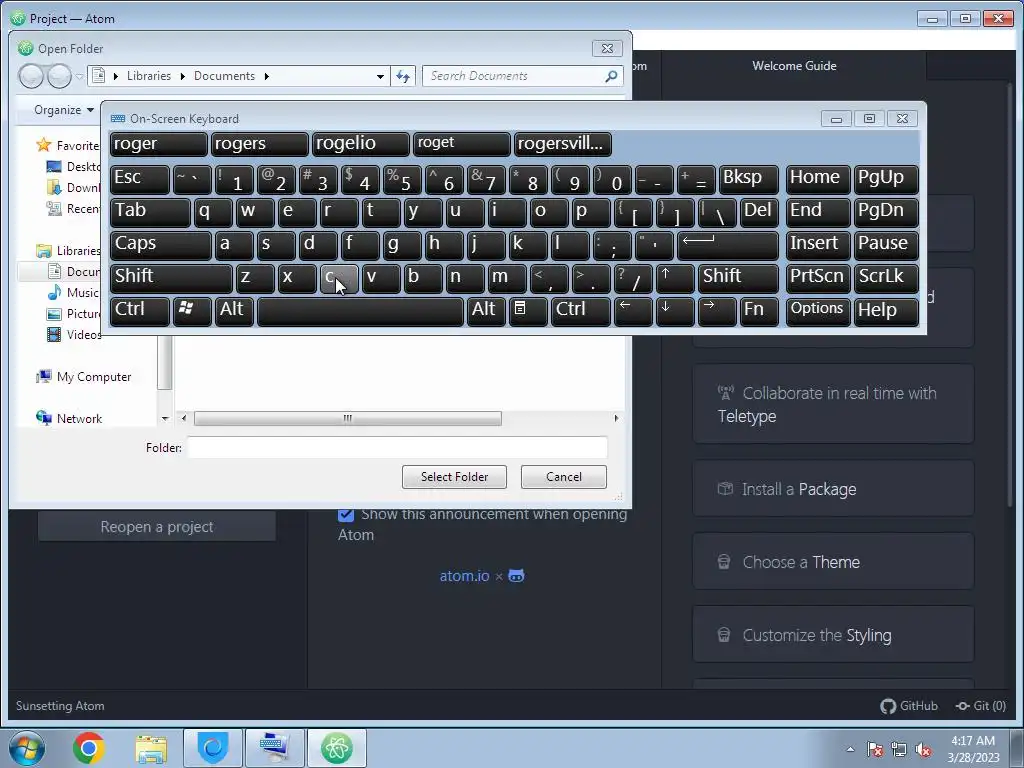Toggle the right Shift key on the keyboard
The width and height of the screenshot is (1024, 768).
pyautogui.click(x=739, y=278)
